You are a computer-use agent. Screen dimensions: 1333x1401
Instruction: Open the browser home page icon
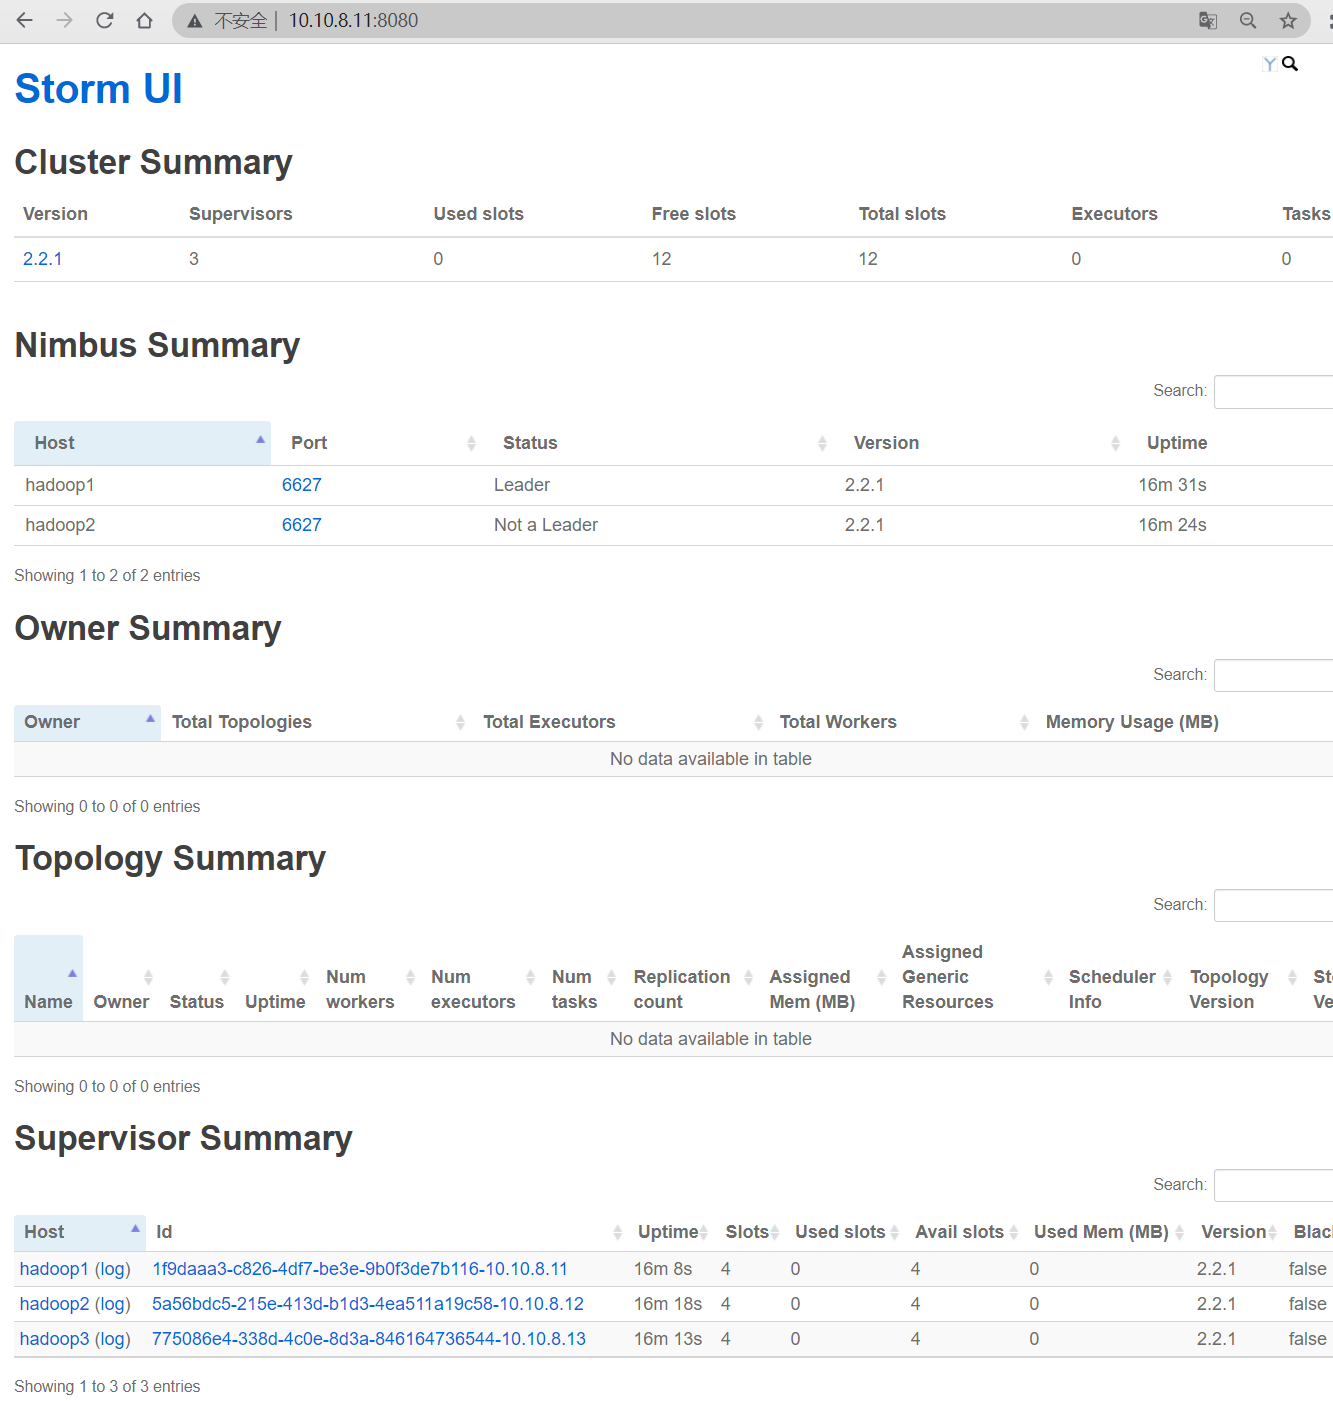tap(144, 20)
